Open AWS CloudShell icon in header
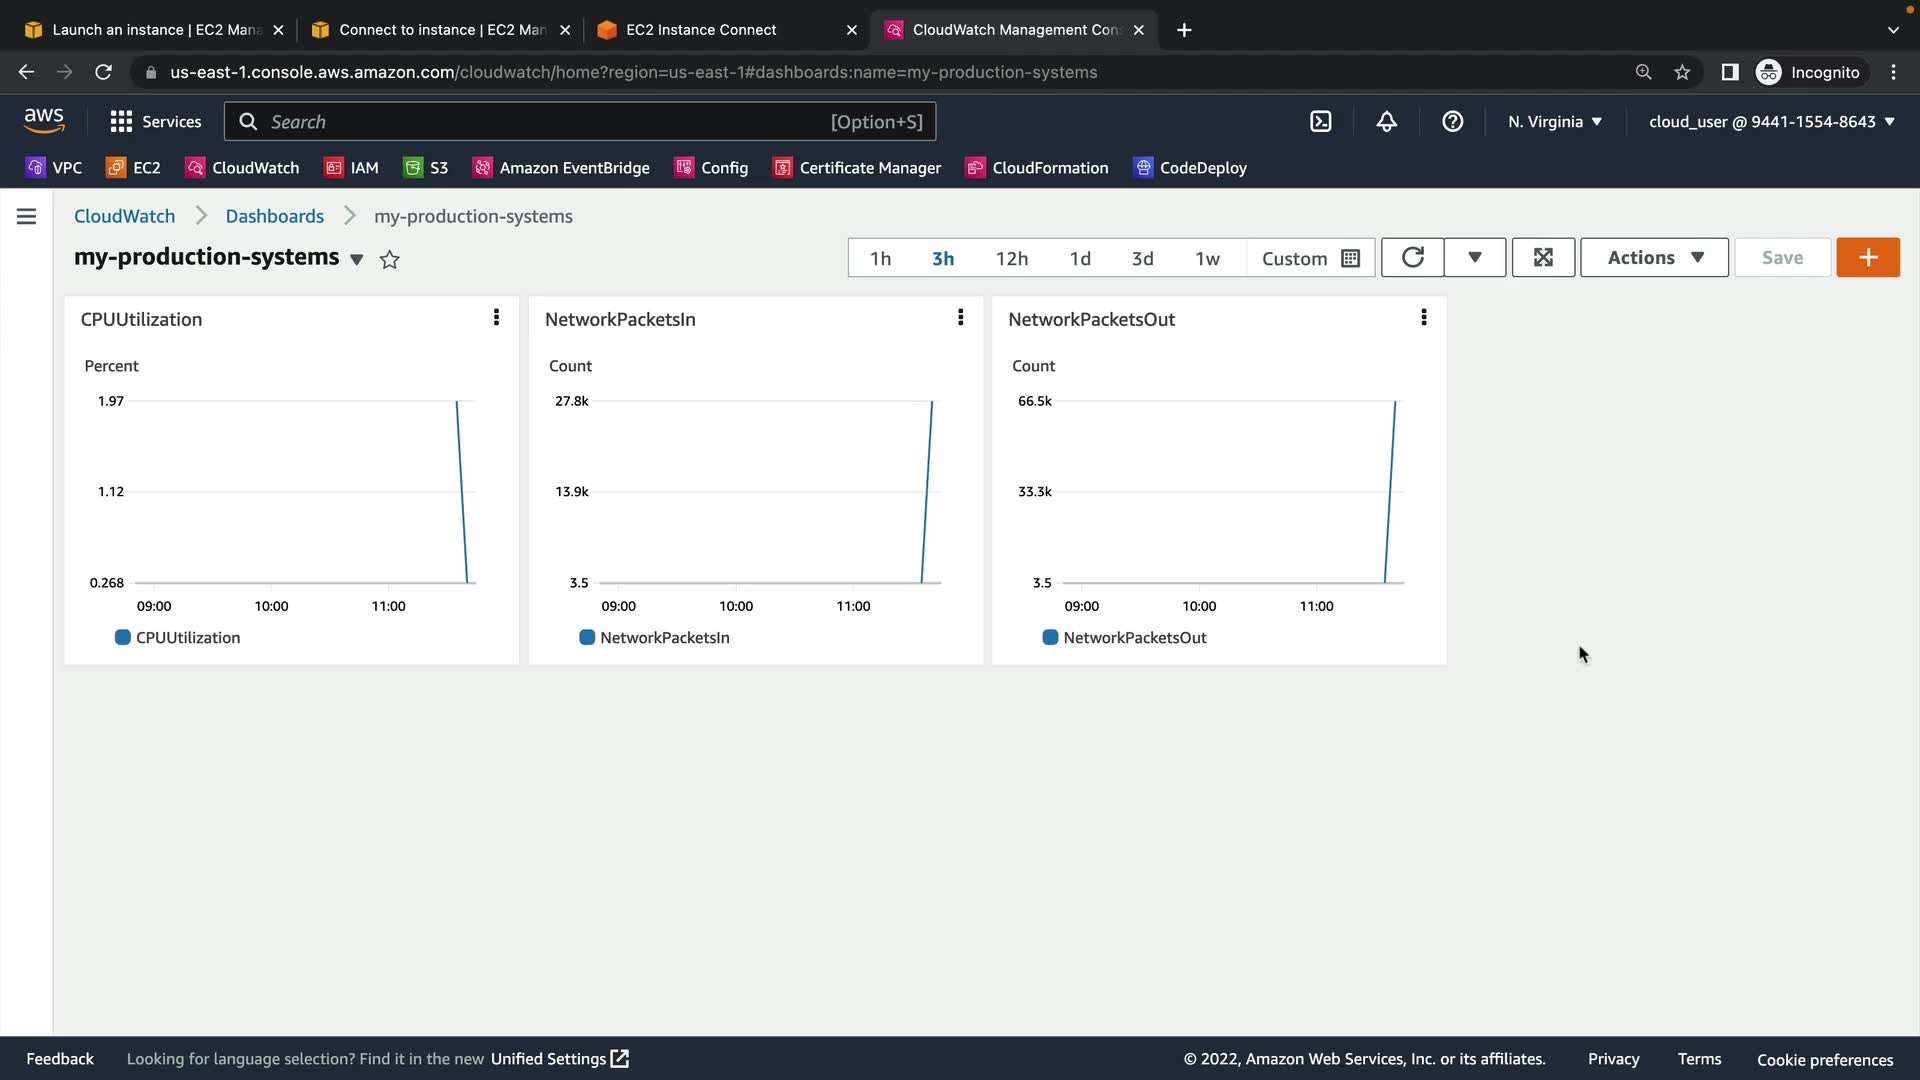1920x1080 pixels. tap(1320, 121)
